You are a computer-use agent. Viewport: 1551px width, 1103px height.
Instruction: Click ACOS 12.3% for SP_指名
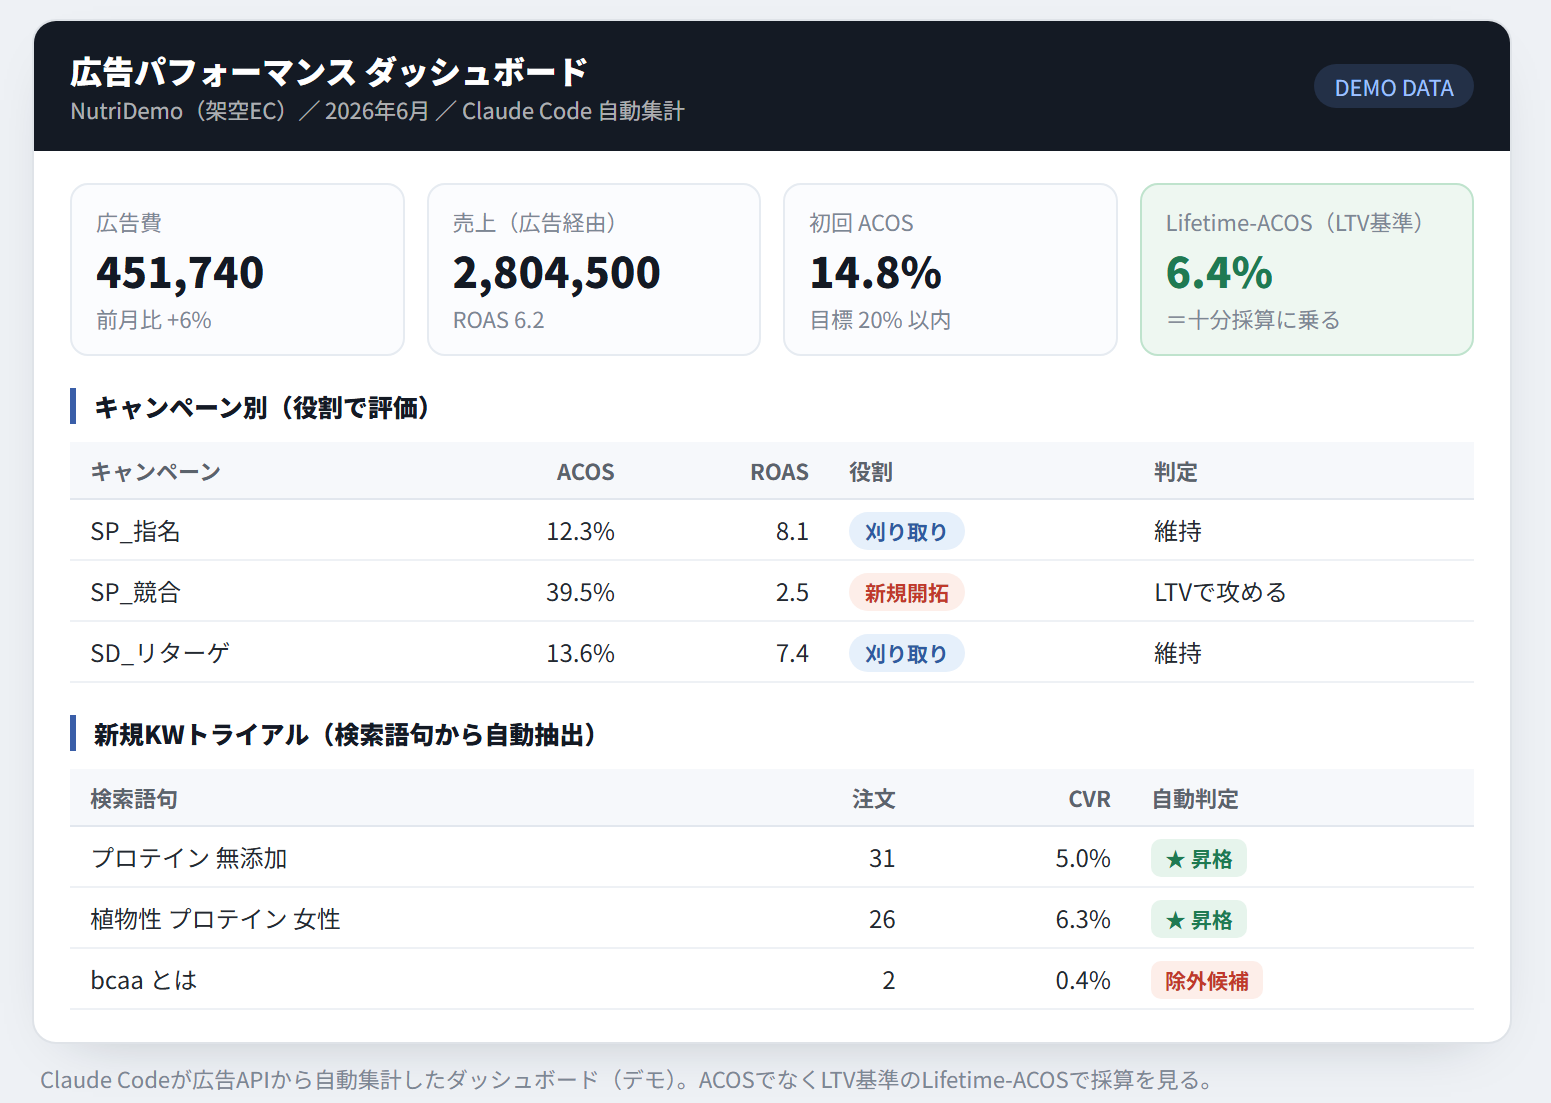pos(580,531)
